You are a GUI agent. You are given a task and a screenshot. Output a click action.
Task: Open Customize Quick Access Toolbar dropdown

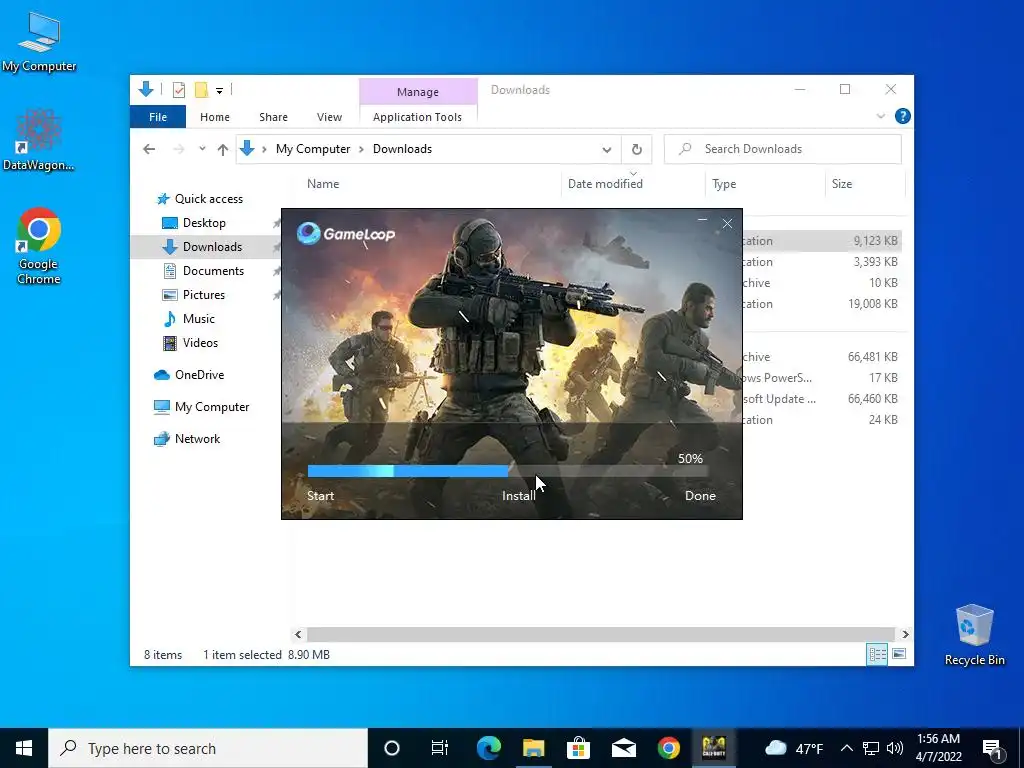(219, 91)
